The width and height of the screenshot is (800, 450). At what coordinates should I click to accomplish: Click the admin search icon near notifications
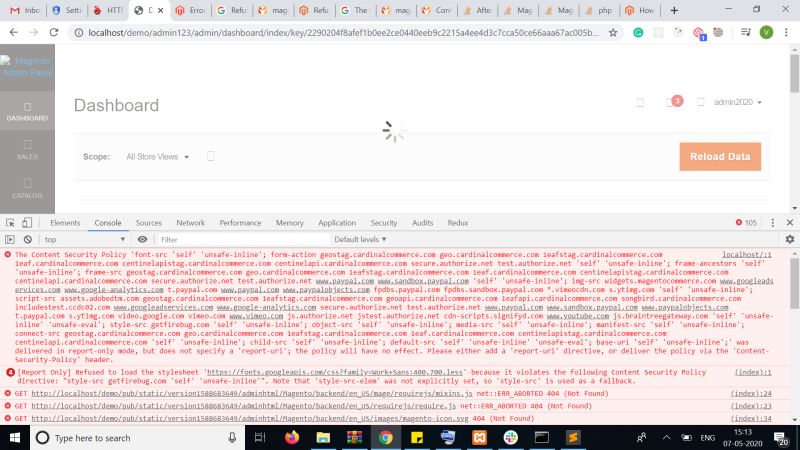click(x=640, y=103)
